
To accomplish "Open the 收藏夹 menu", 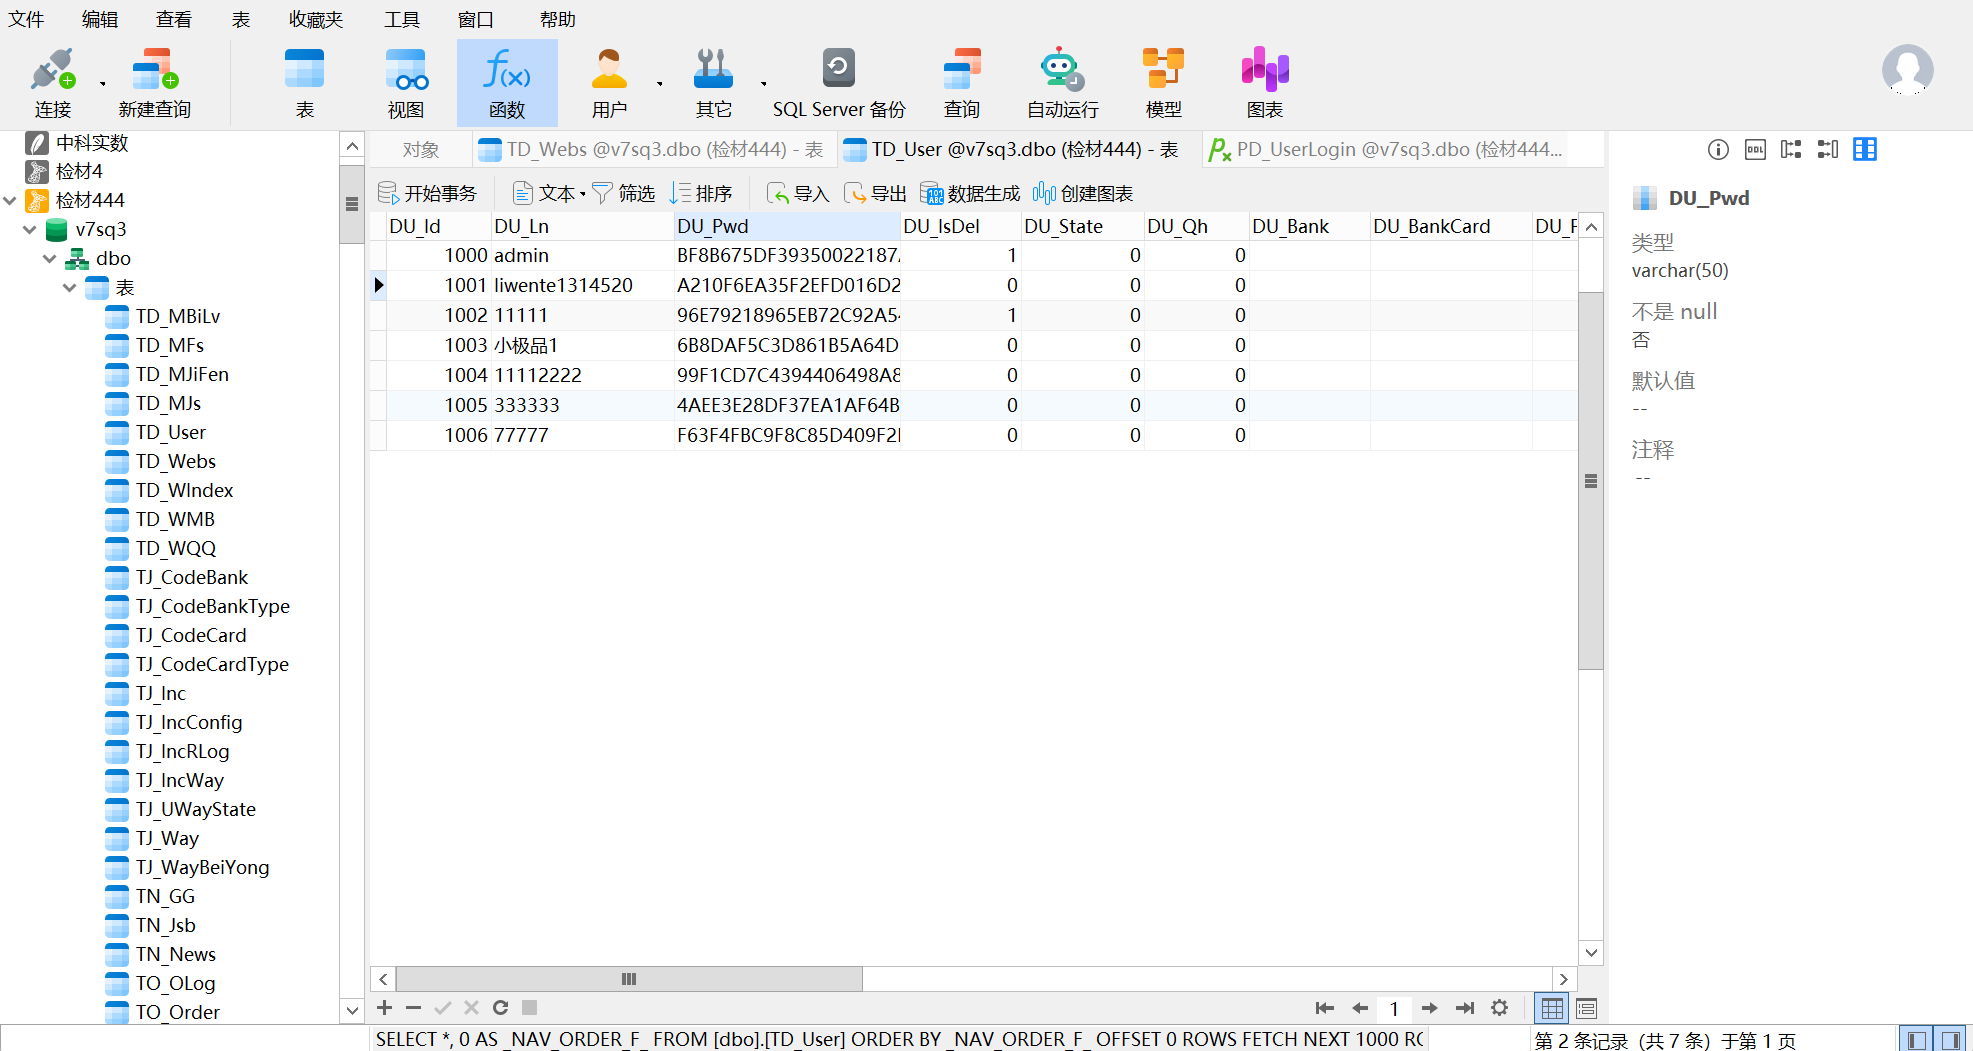I will 315,20.
